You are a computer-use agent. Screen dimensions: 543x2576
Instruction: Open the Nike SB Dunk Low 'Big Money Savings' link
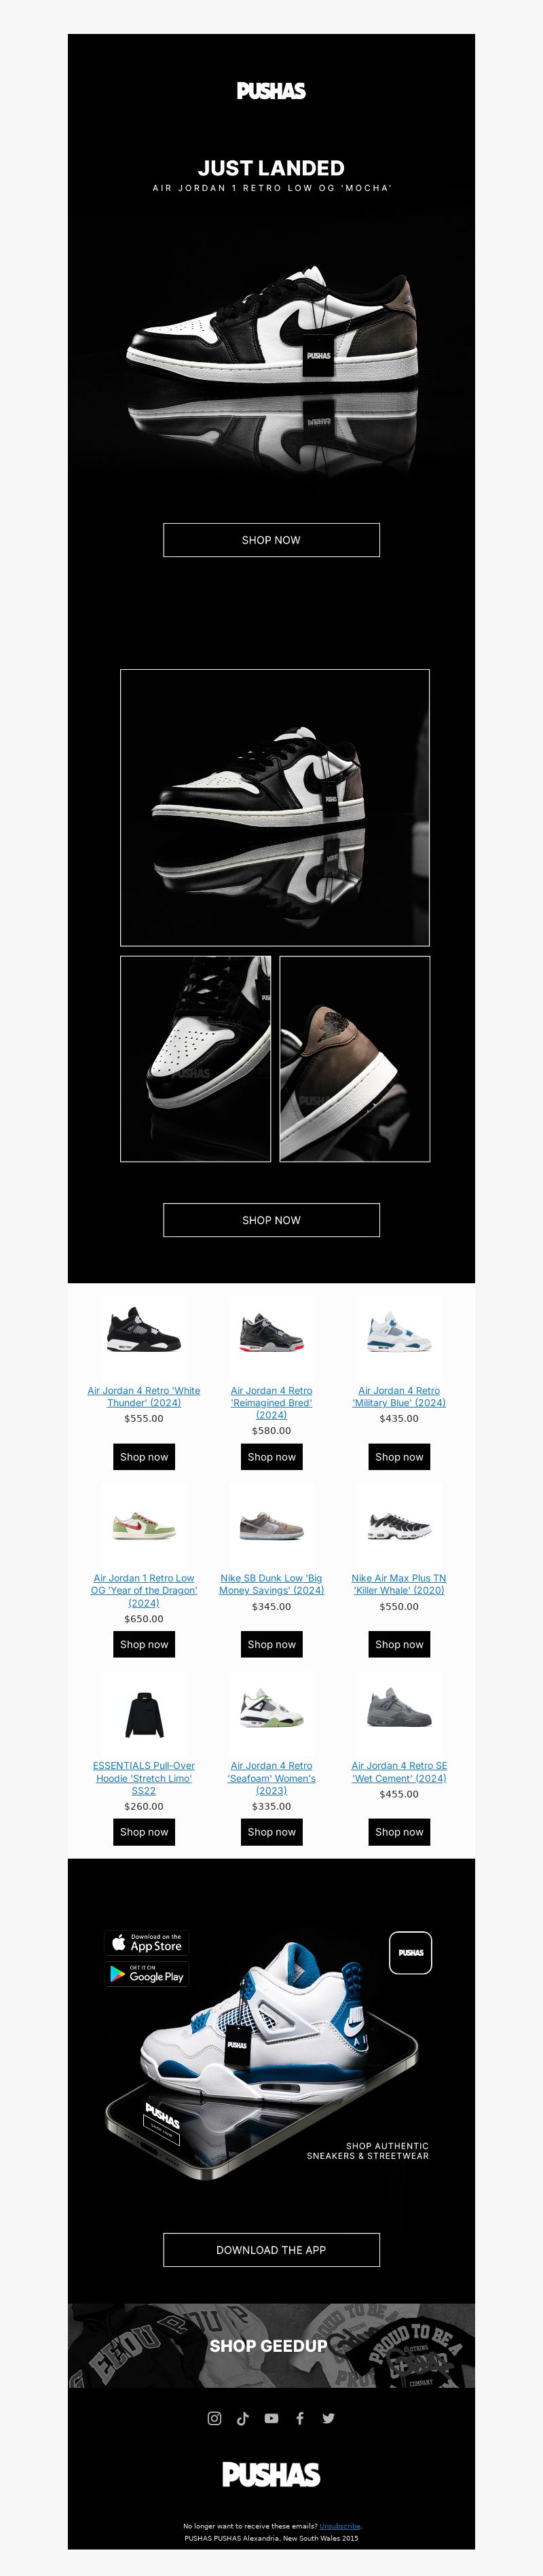click(271, 1584)
